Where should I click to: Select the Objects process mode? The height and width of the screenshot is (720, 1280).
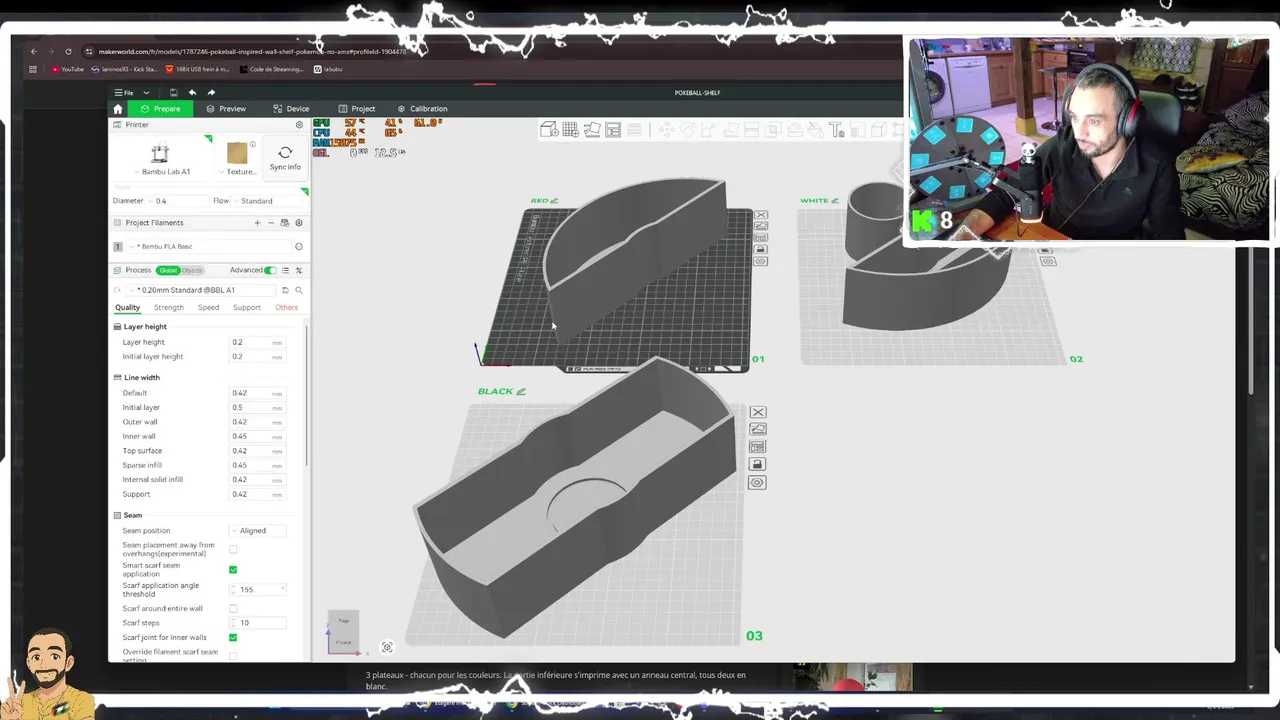pyautogui.click(x=192, y=270)
